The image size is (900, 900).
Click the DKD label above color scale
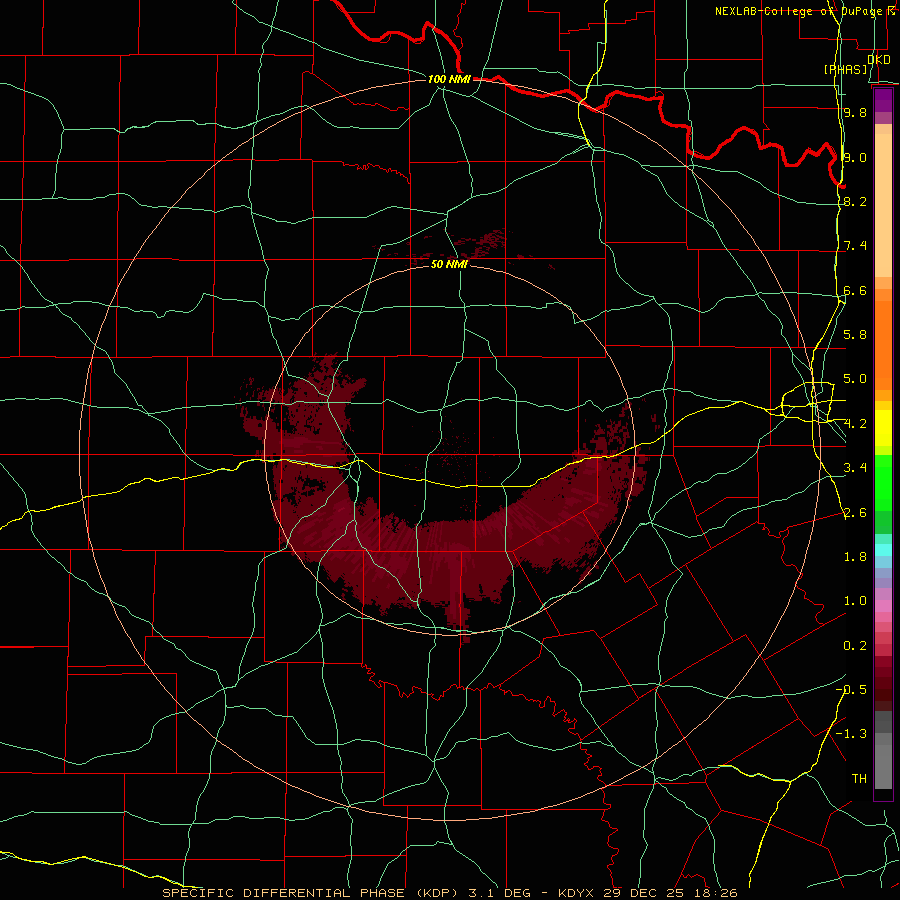(x=879, y=59)
